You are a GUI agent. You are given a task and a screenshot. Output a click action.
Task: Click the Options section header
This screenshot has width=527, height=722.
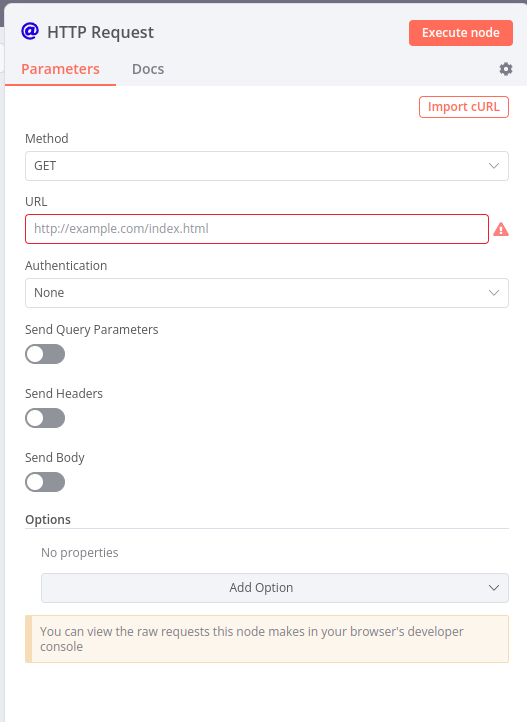(x=48, y=519)
